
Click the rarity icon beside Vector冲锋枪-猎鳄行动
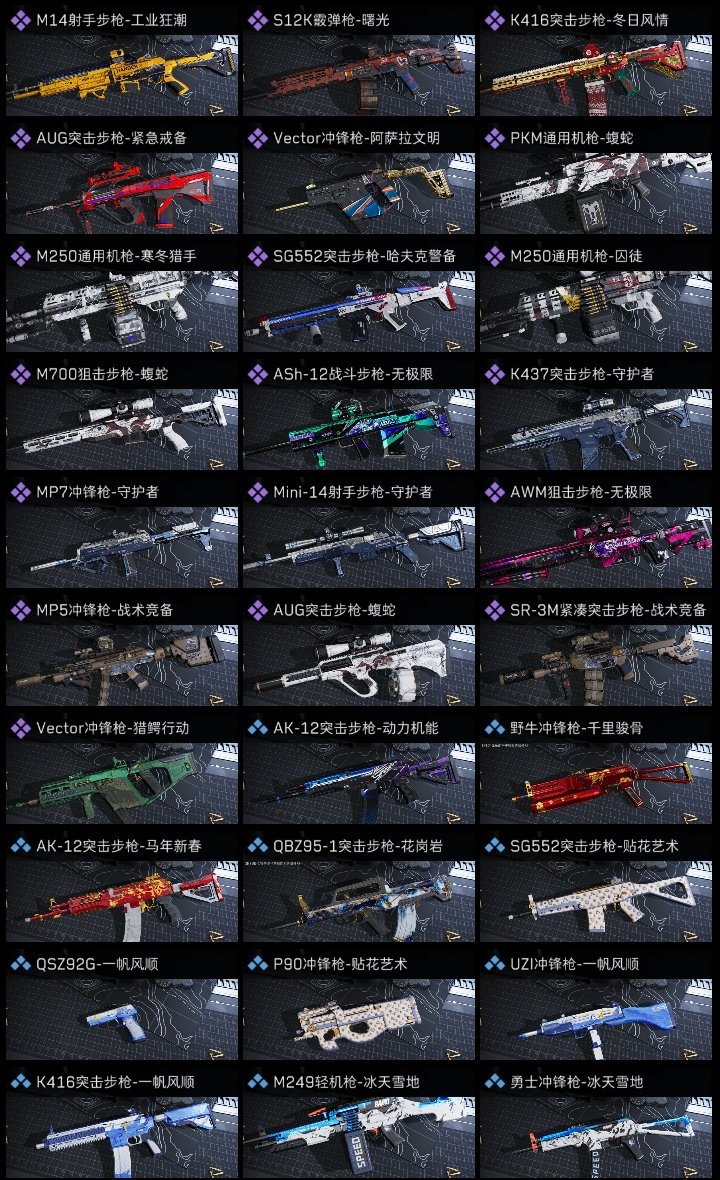20,728
